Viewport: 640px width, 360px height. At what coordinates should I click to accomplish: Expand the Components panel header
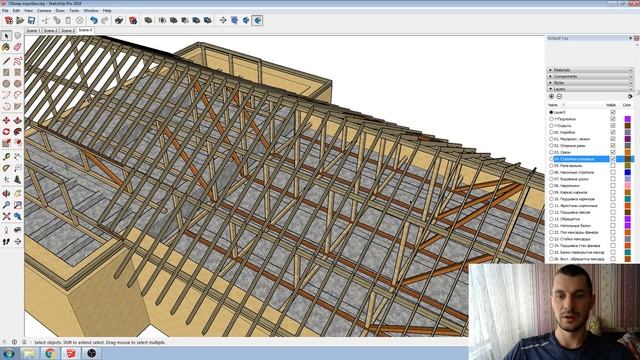(x=590, y=76)
